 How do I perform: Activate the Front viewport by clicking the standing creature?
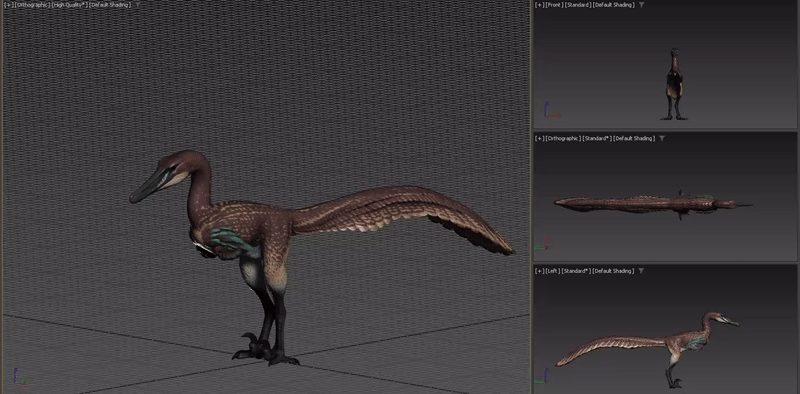tap(674, 84)
